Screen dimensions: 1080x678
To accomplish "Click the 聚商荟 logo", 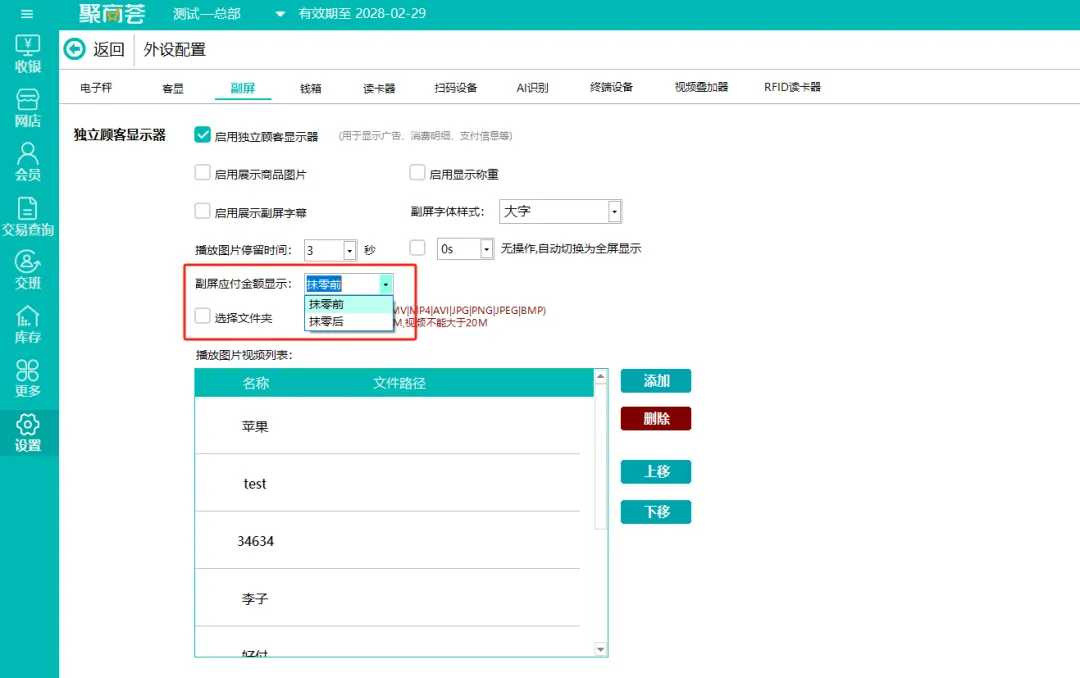I will [x=112, y=14].
